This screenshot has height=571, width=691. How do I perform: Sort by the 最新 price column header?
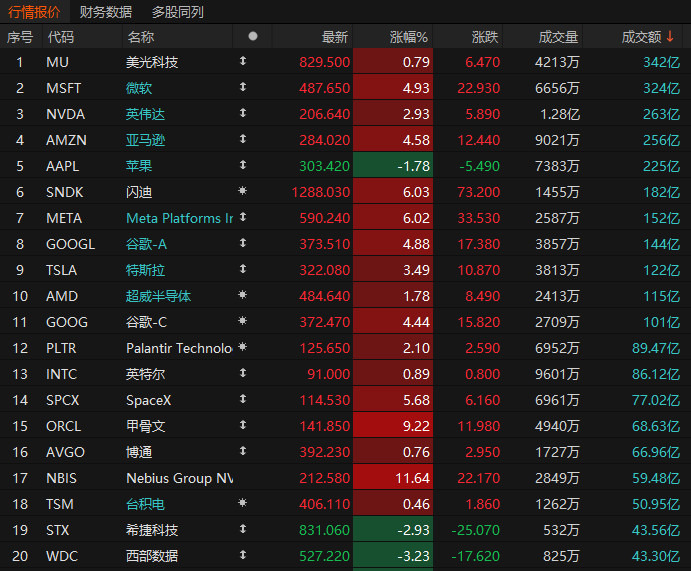coord(335,37)
